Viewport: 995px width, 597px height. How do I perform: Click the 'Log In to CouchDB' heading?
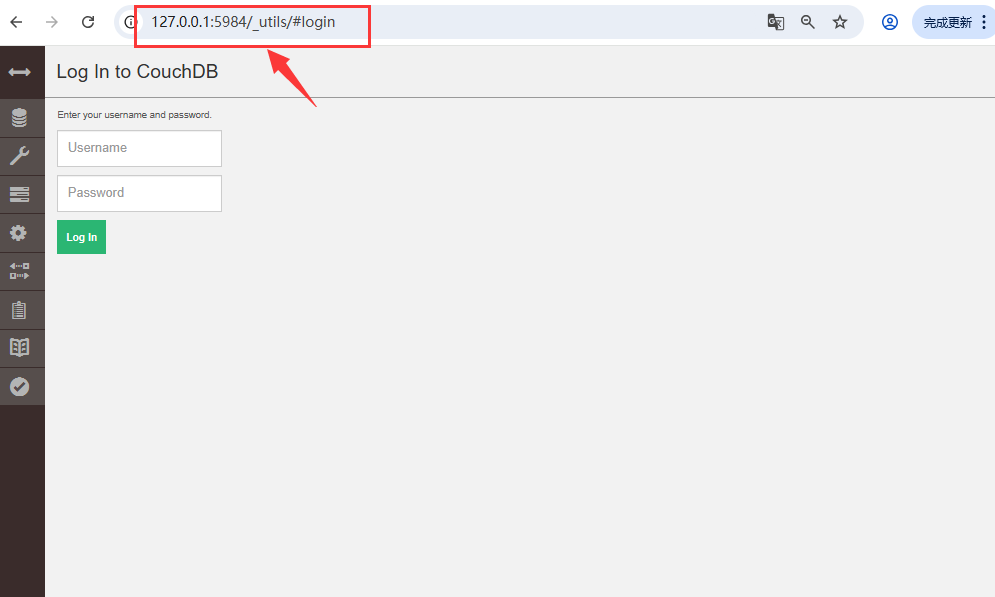[x=137, y=72]
